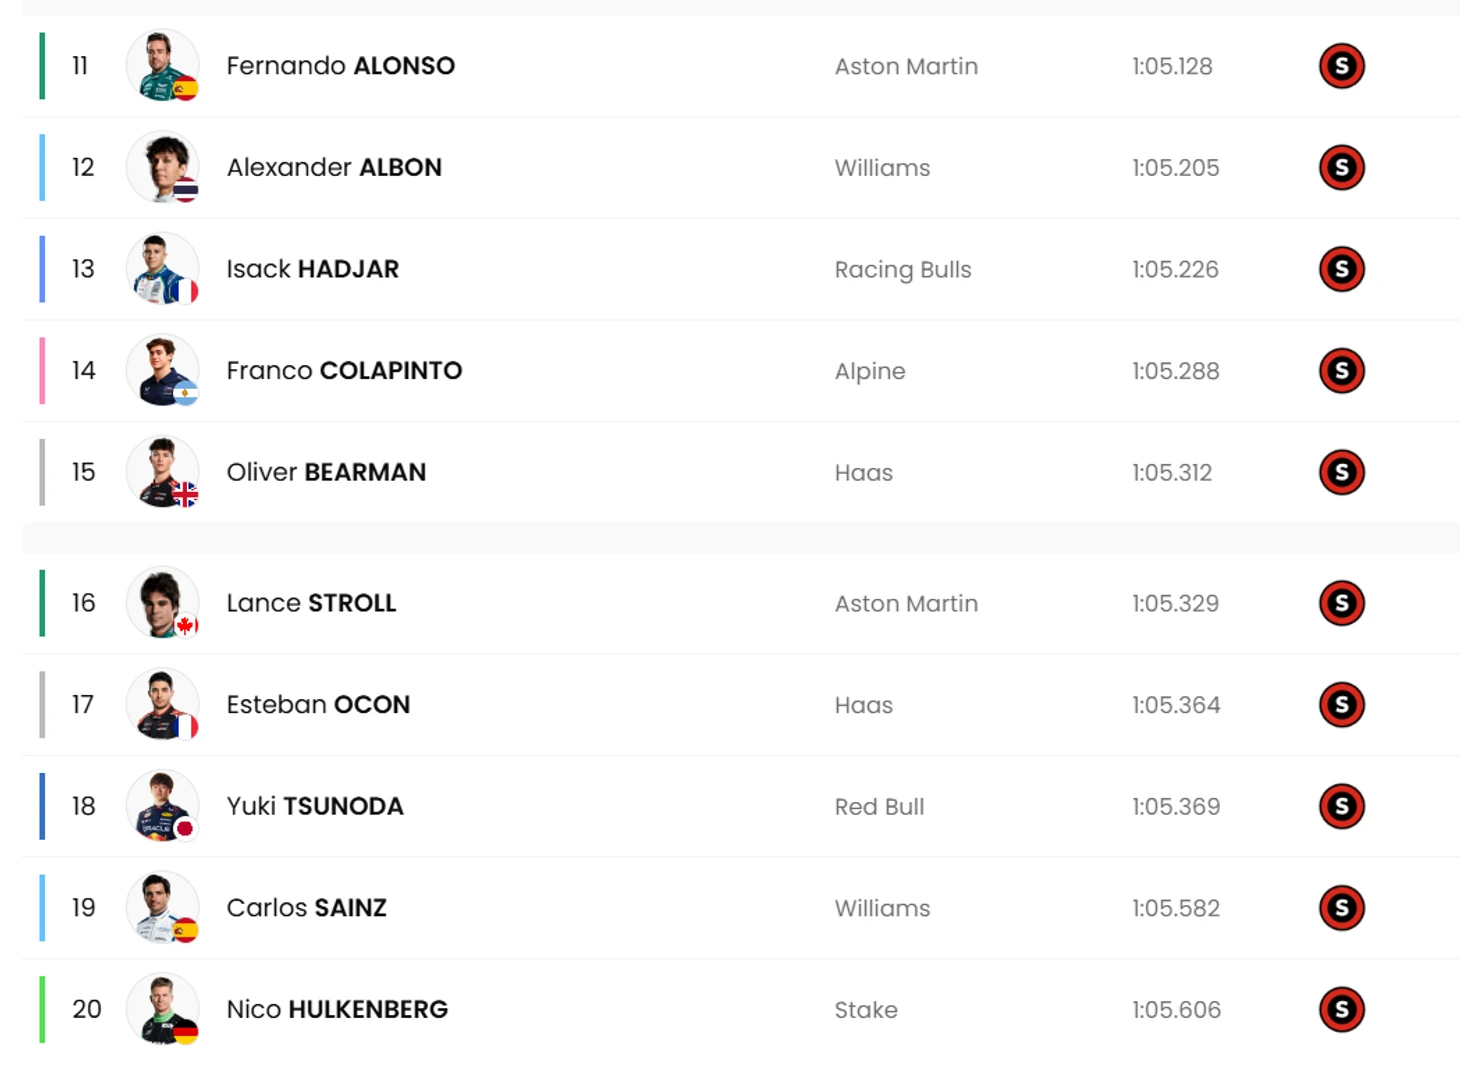
Task: Click the soft tyre icon in Hadjar's row
Action: click(1341, 269)
